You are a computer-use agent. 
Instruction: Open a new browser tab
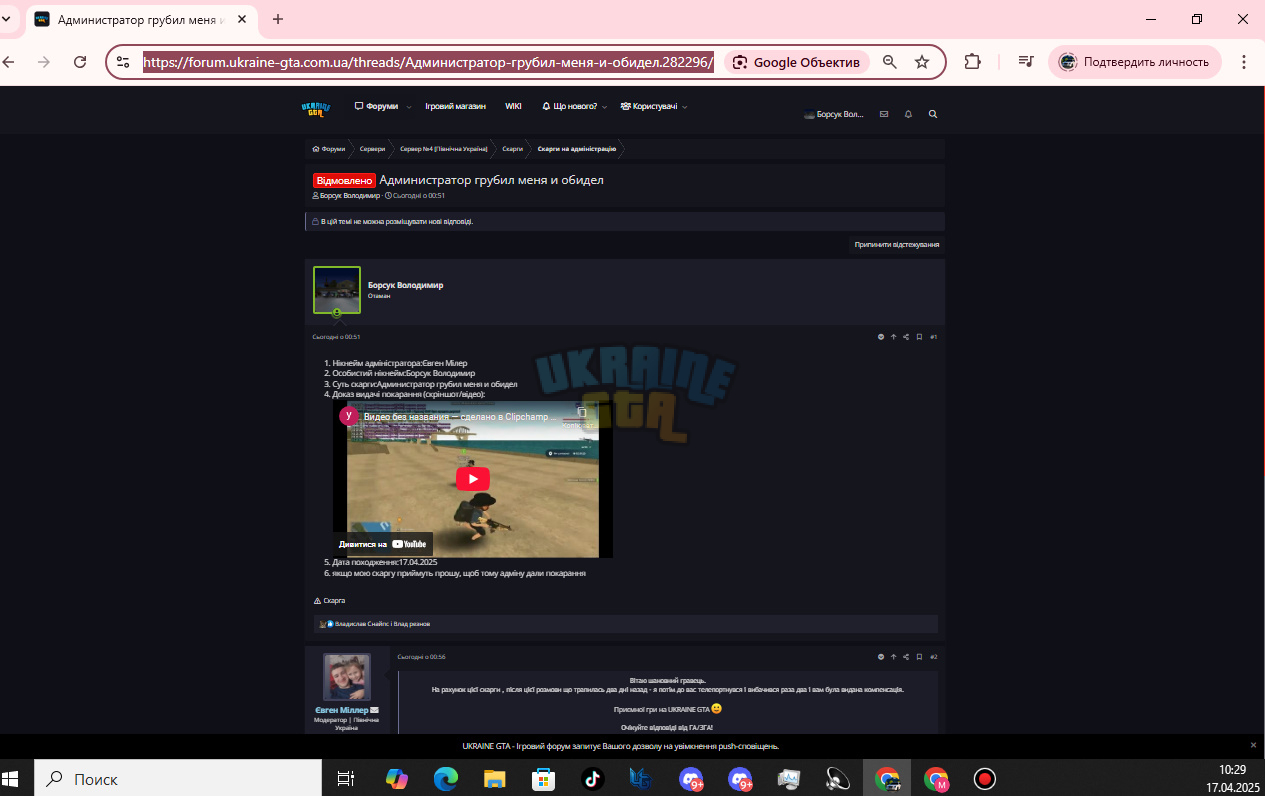point(278,19)
